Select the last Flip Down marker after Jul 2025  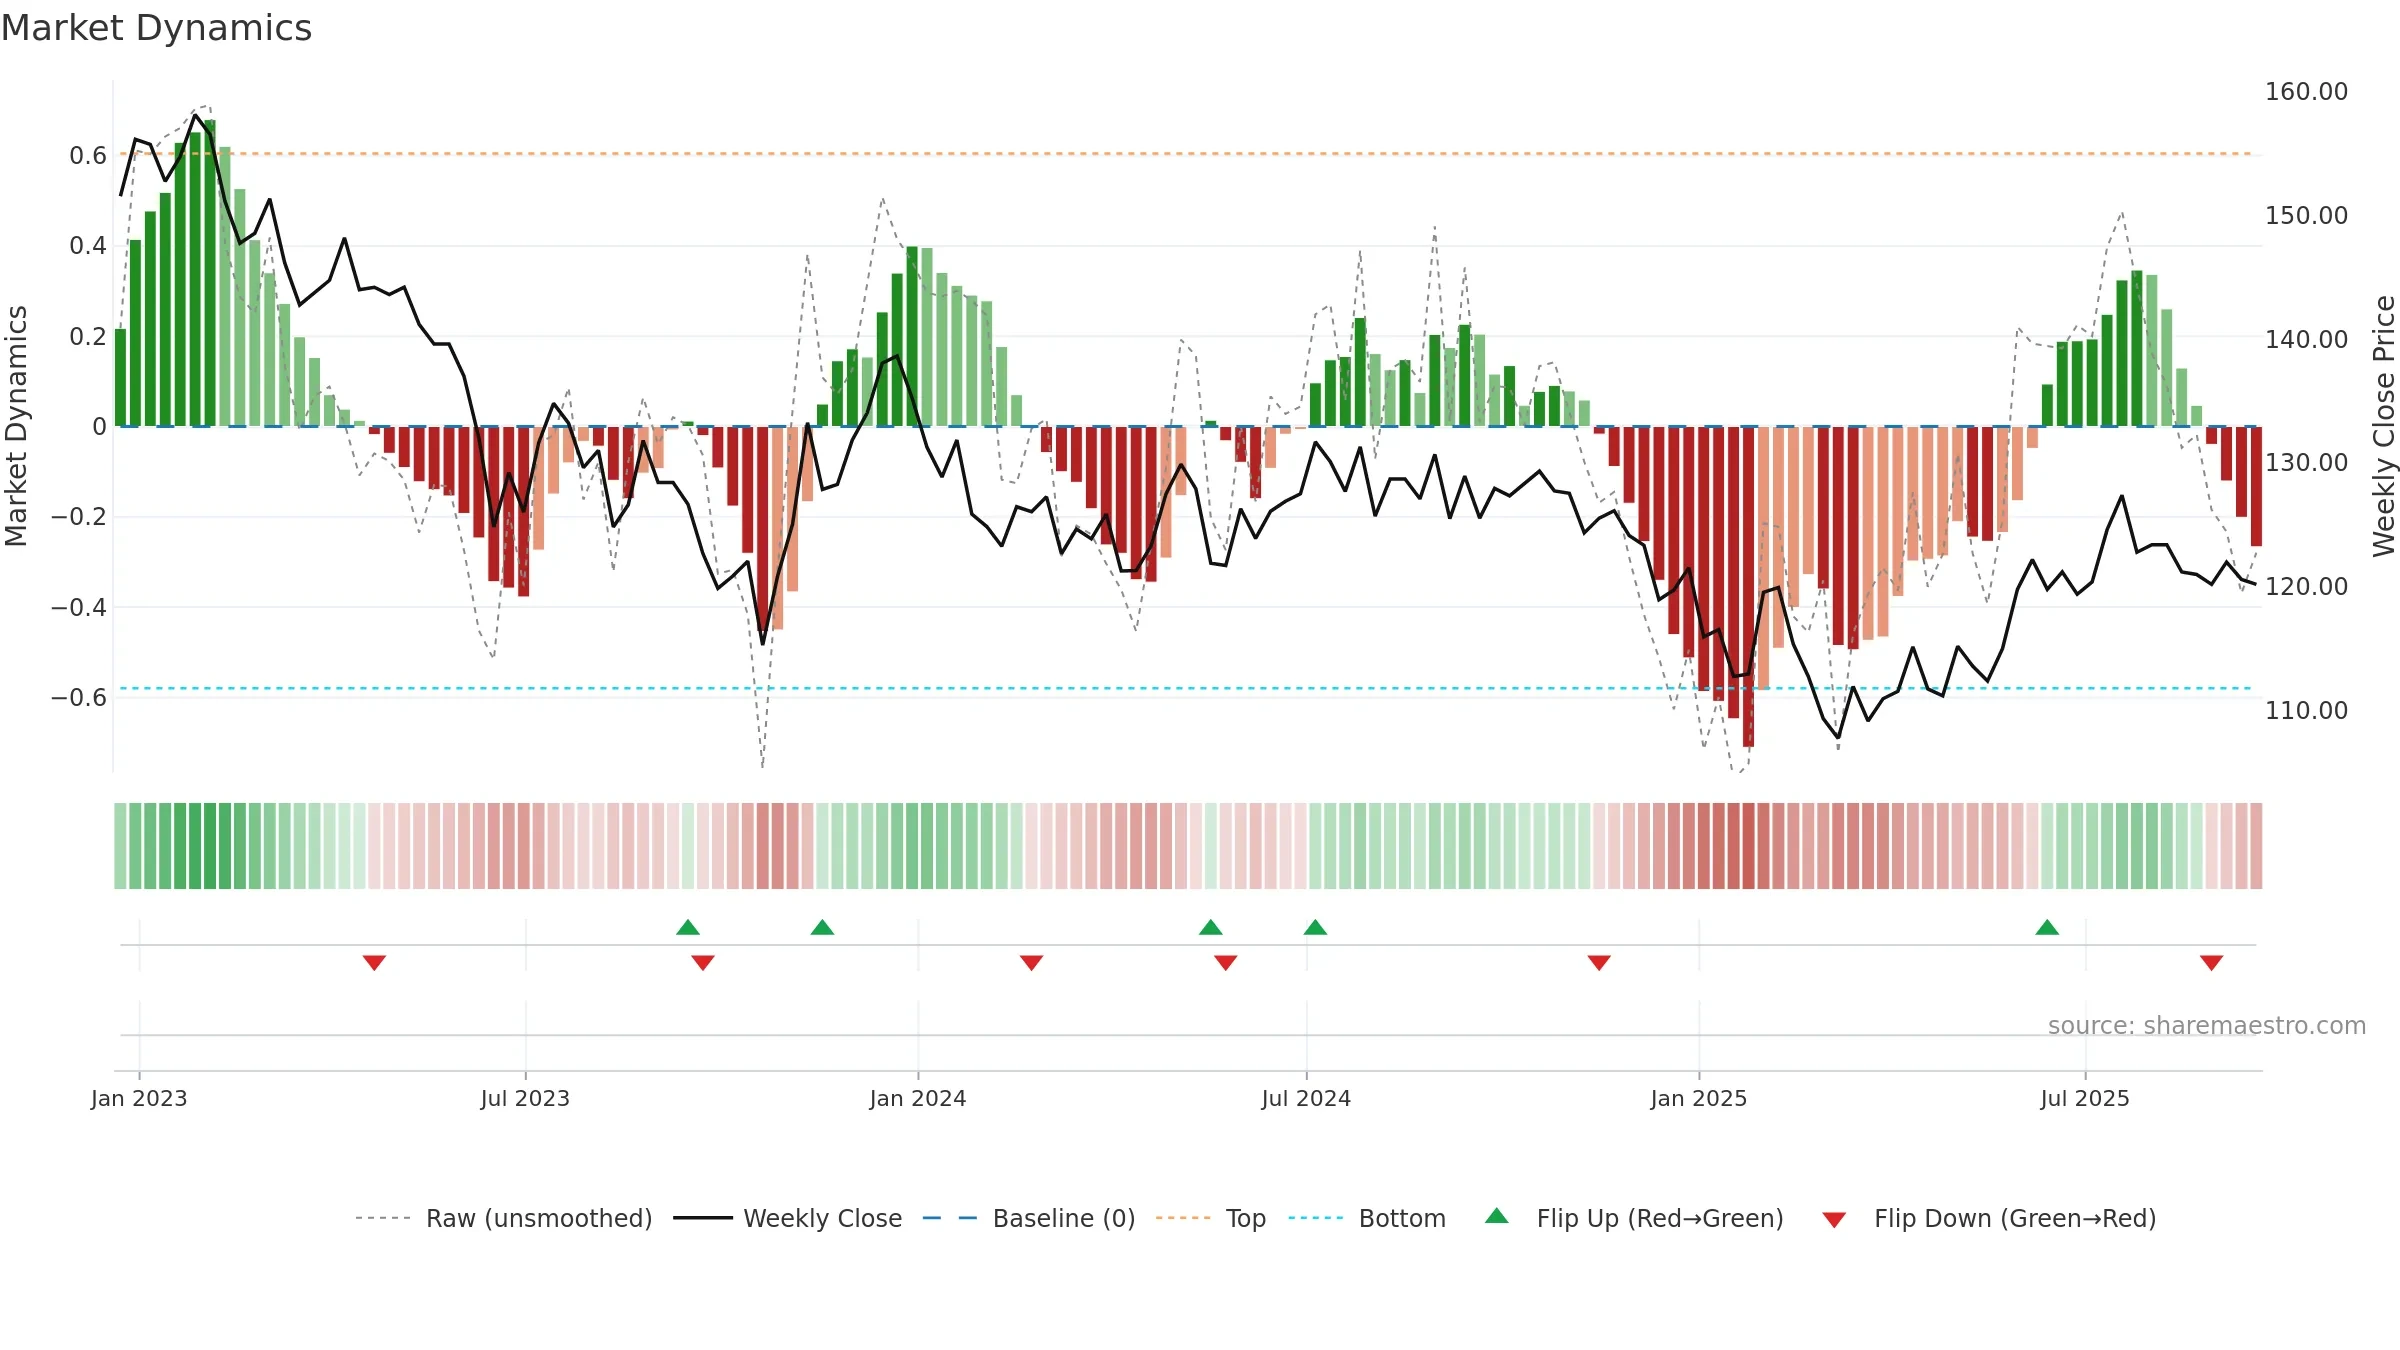(2211, 963)
